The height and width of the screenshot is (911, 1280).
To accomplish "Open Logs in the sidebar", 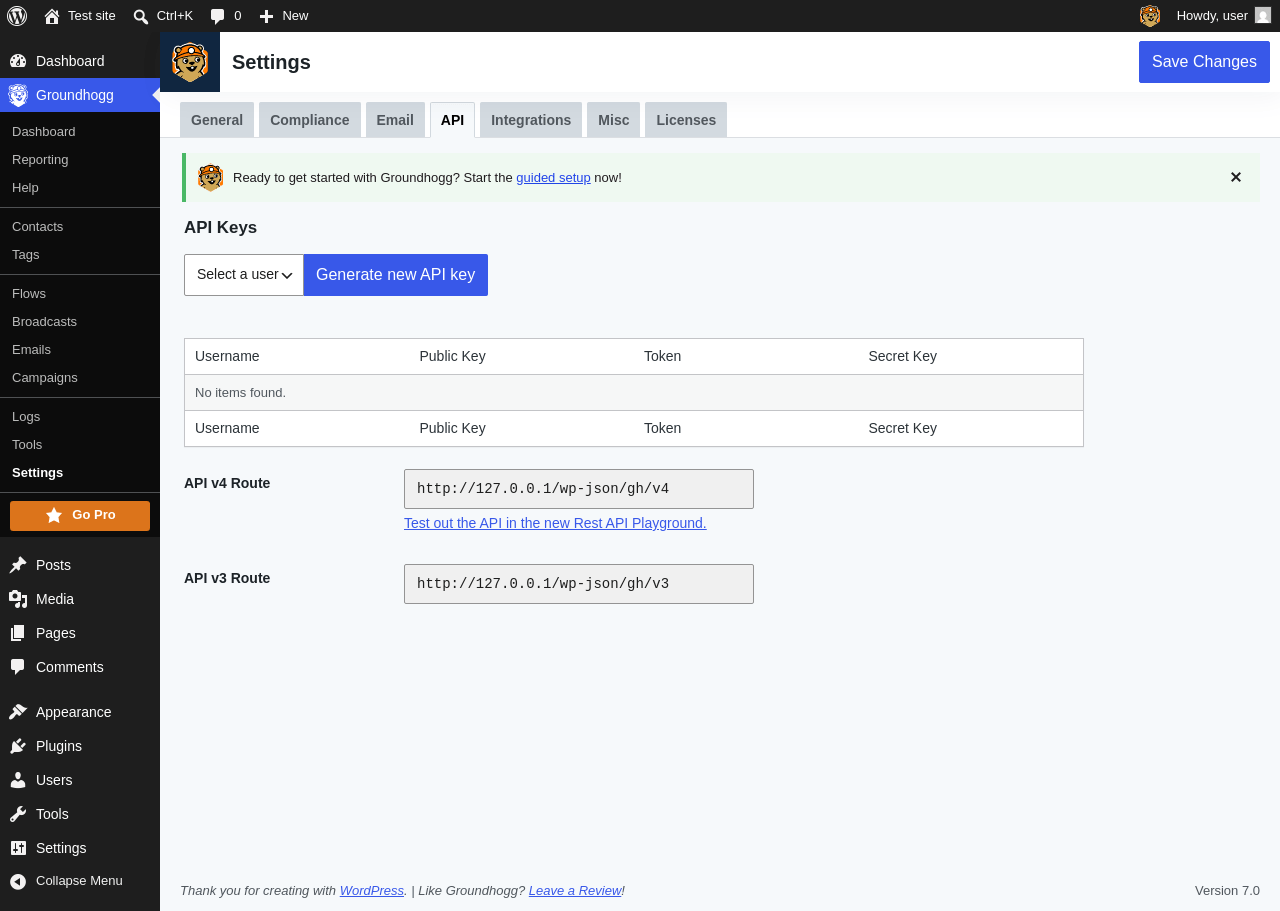I will [26, 417].
